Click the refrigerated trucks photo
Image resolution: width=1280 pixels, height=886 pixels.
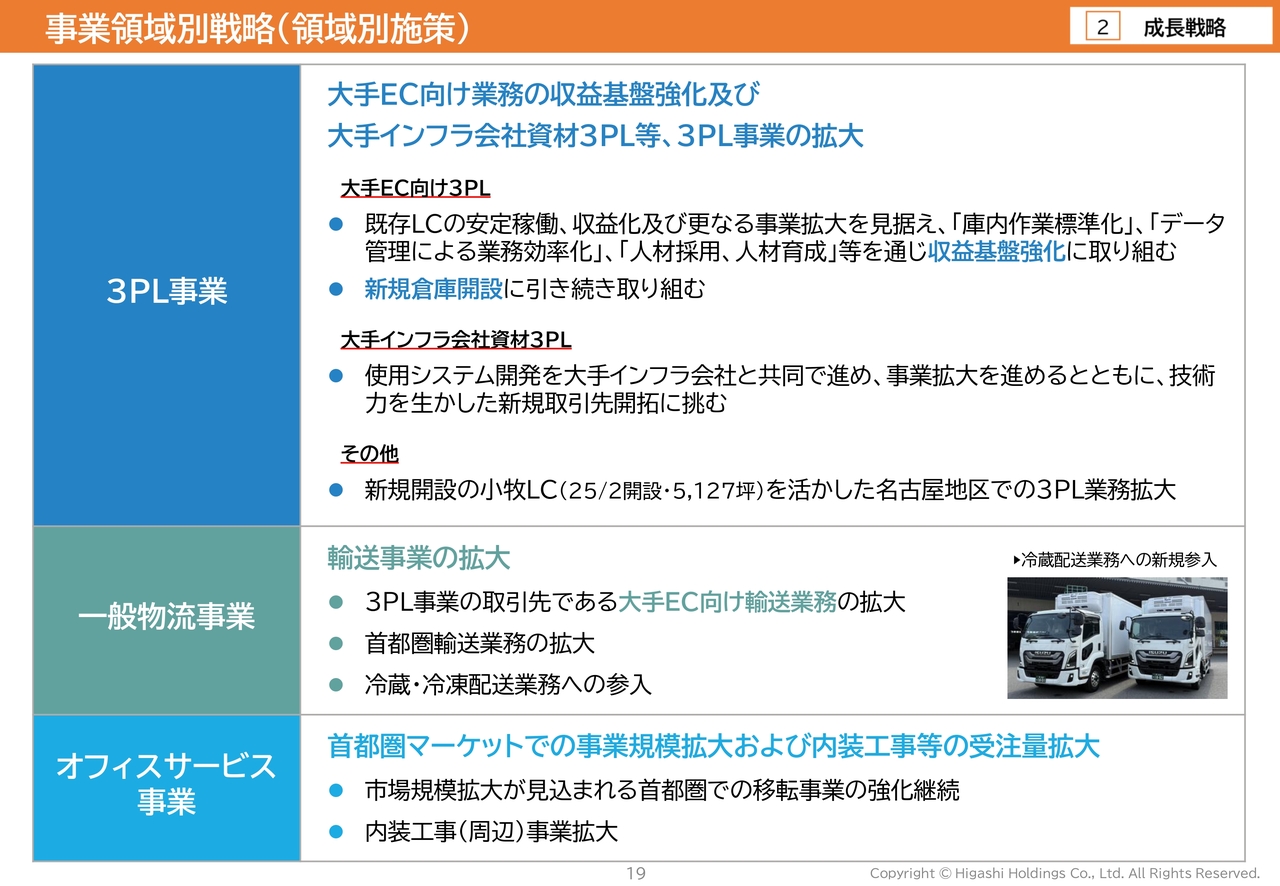[1116, 637]
